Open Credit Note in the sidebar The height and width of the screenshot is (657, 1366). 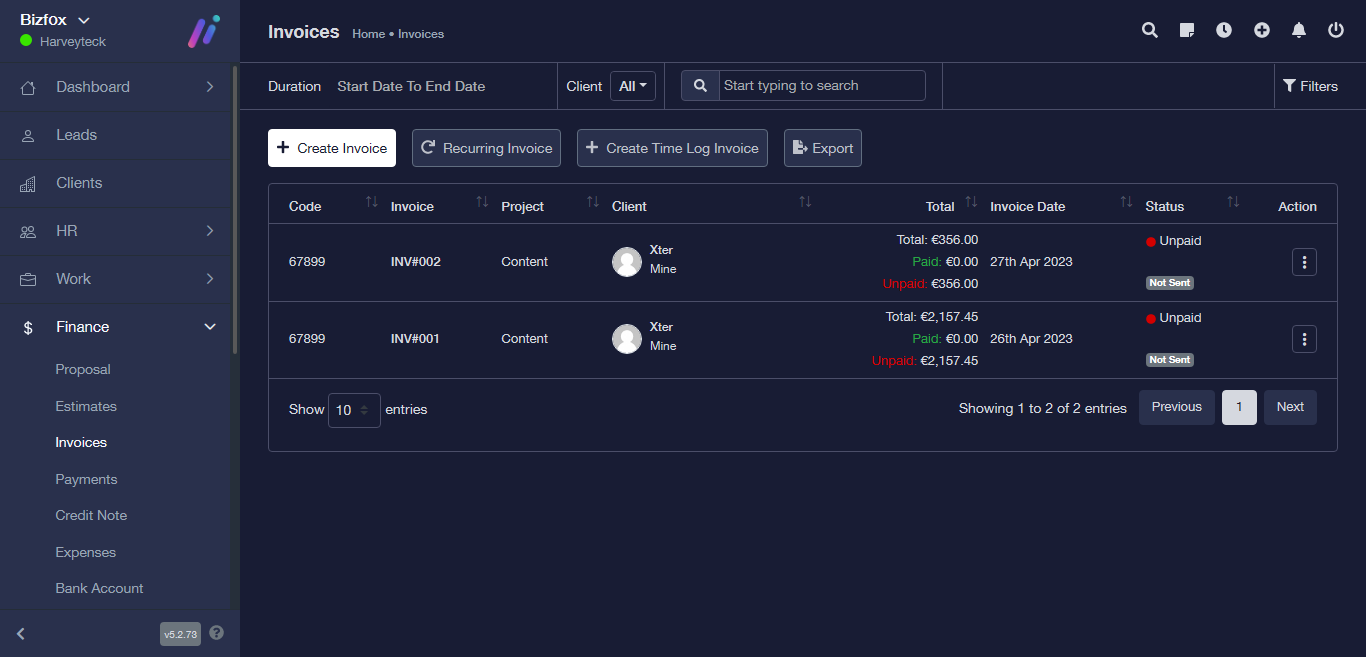(x=91, y=515)
